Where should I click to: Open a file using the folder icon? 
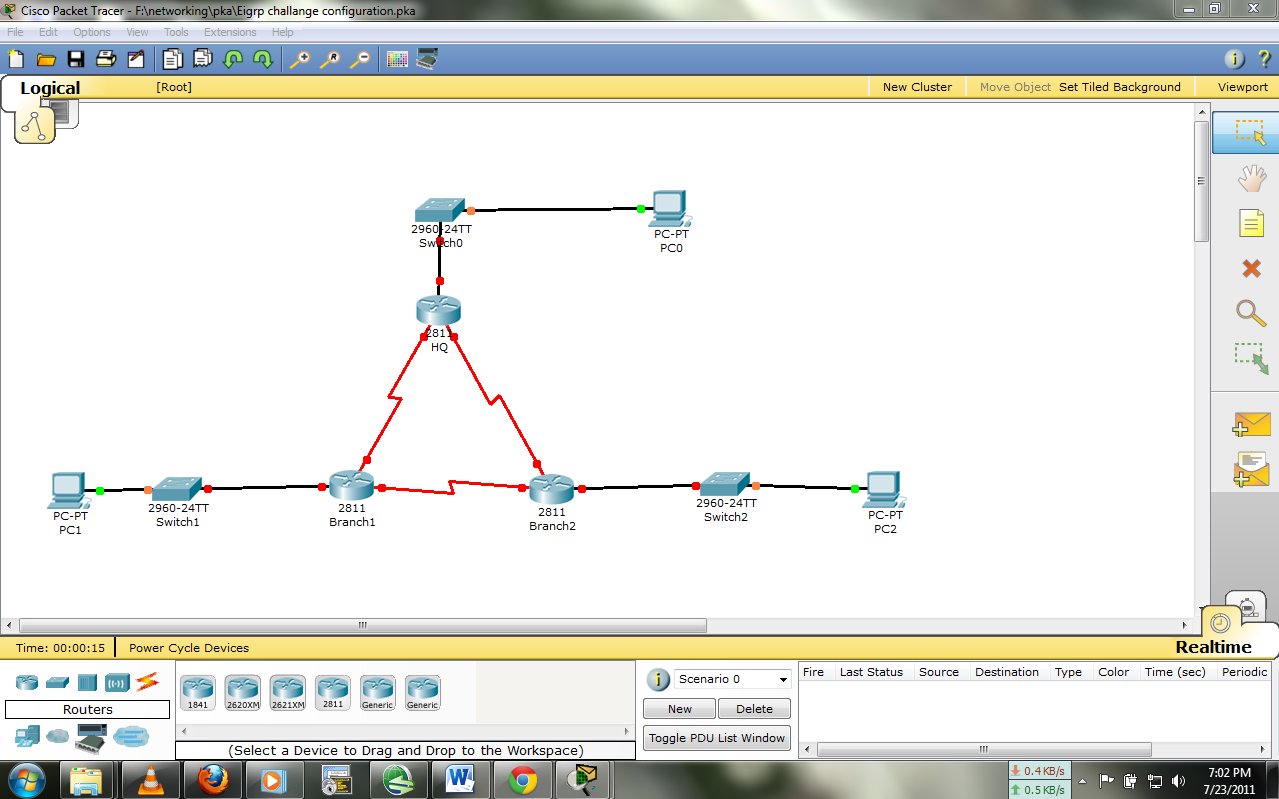pyautogui.click(x=45, y=59)
